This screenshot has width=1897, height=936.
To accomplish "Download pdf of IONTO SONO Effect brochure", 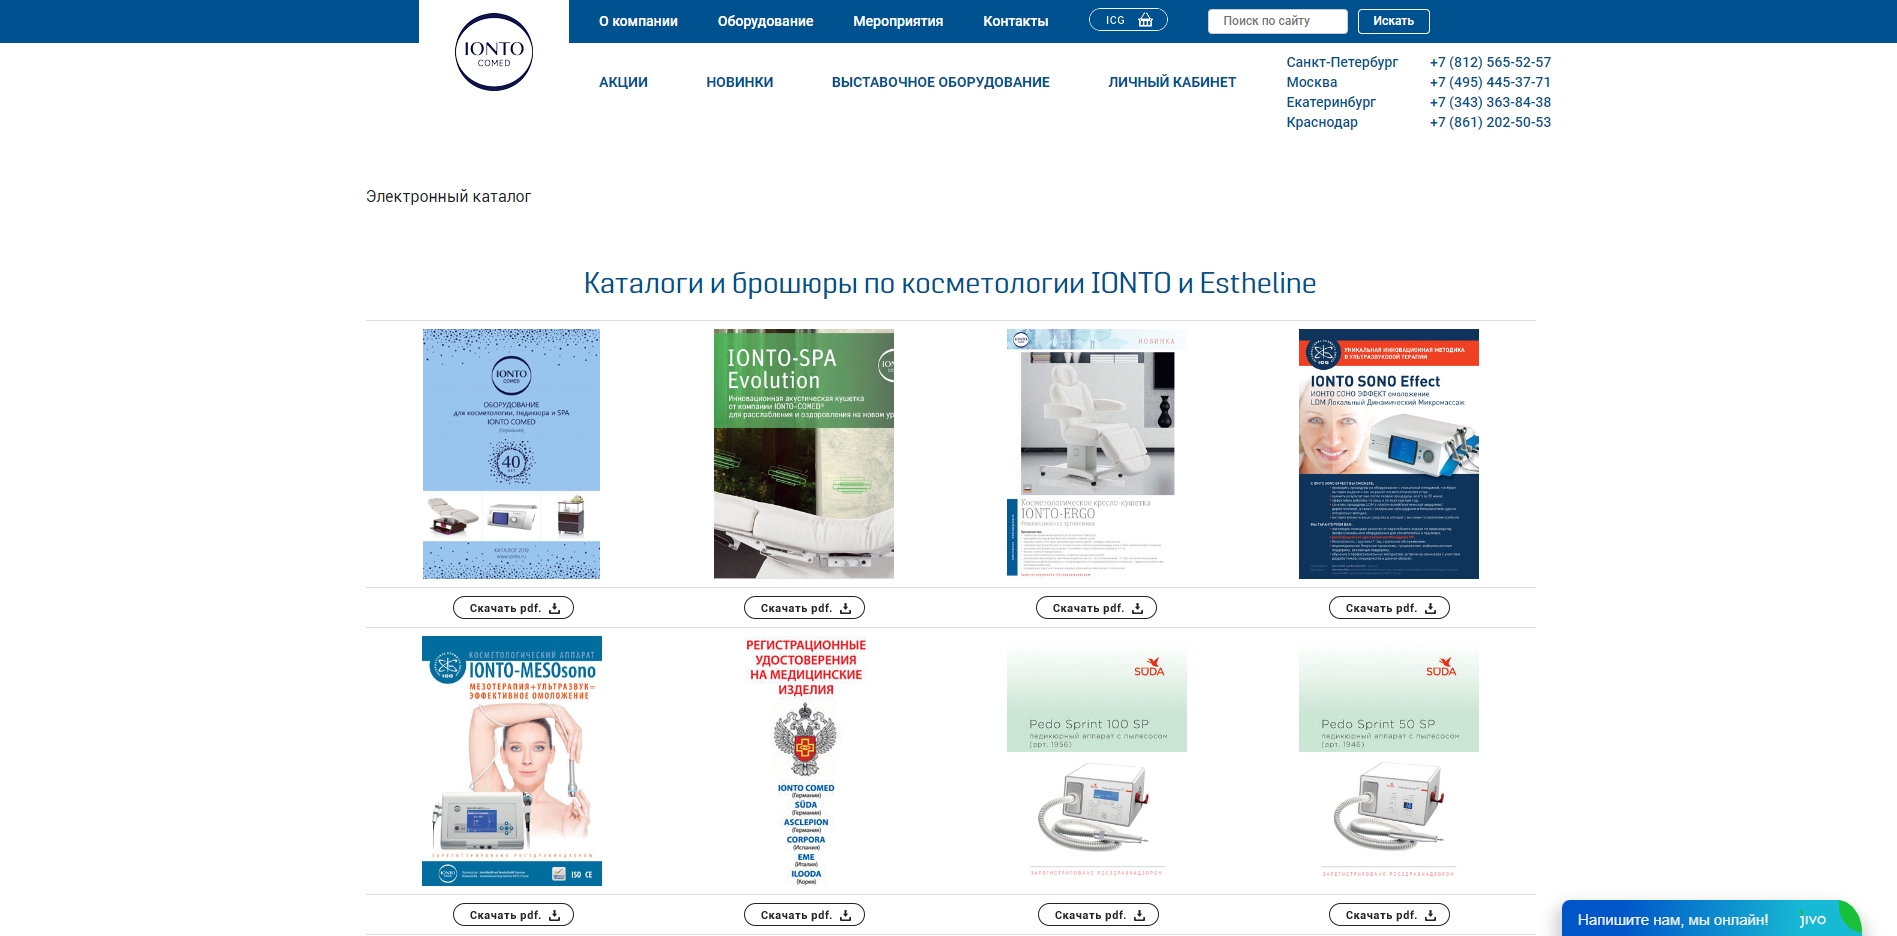I will (1389, 608).
